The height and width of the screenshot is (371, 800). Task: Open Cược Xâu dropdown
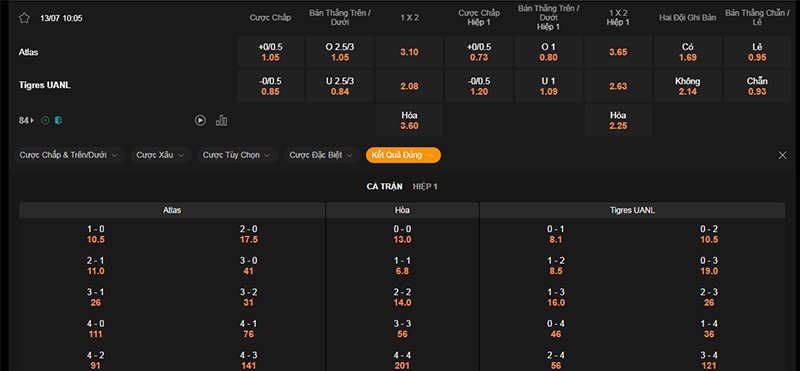(161, 155)
